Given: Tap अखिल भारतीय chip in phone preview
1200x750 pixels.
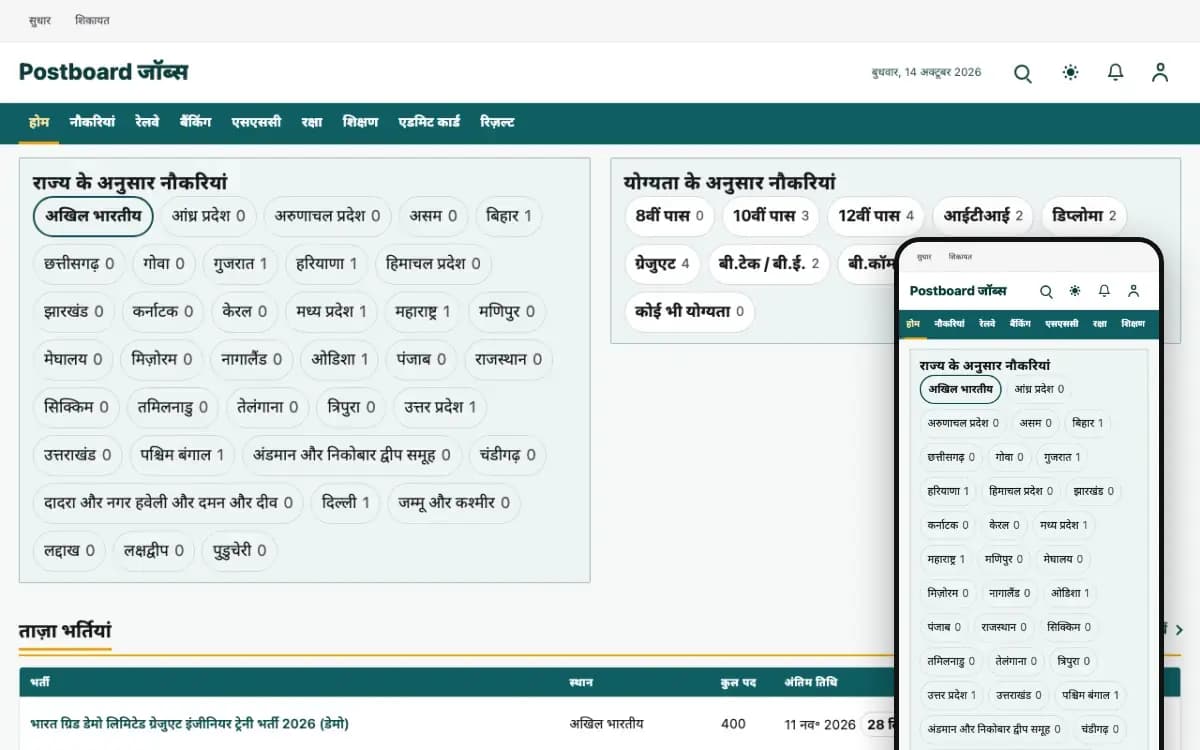Looking at the screenshot, I should click(961, 389).
